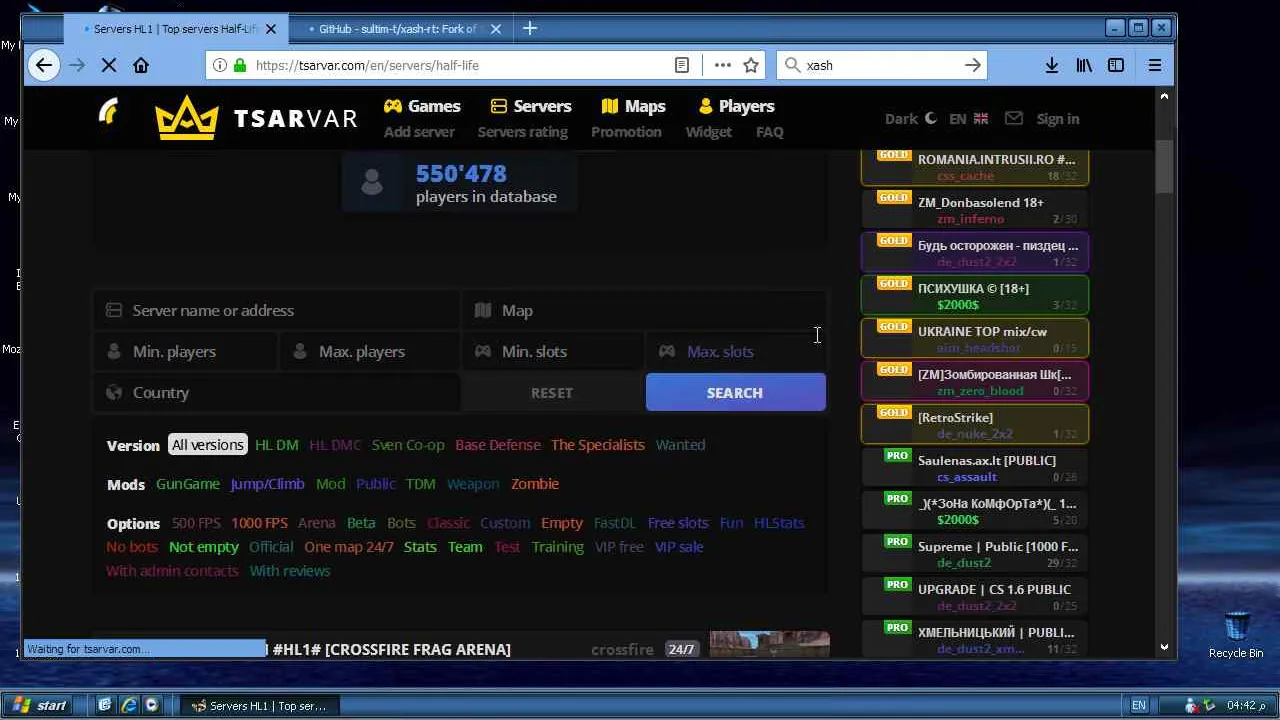1280x720 pixels.
Task: Reset the server search filters
Action: (x=552, y=393)
